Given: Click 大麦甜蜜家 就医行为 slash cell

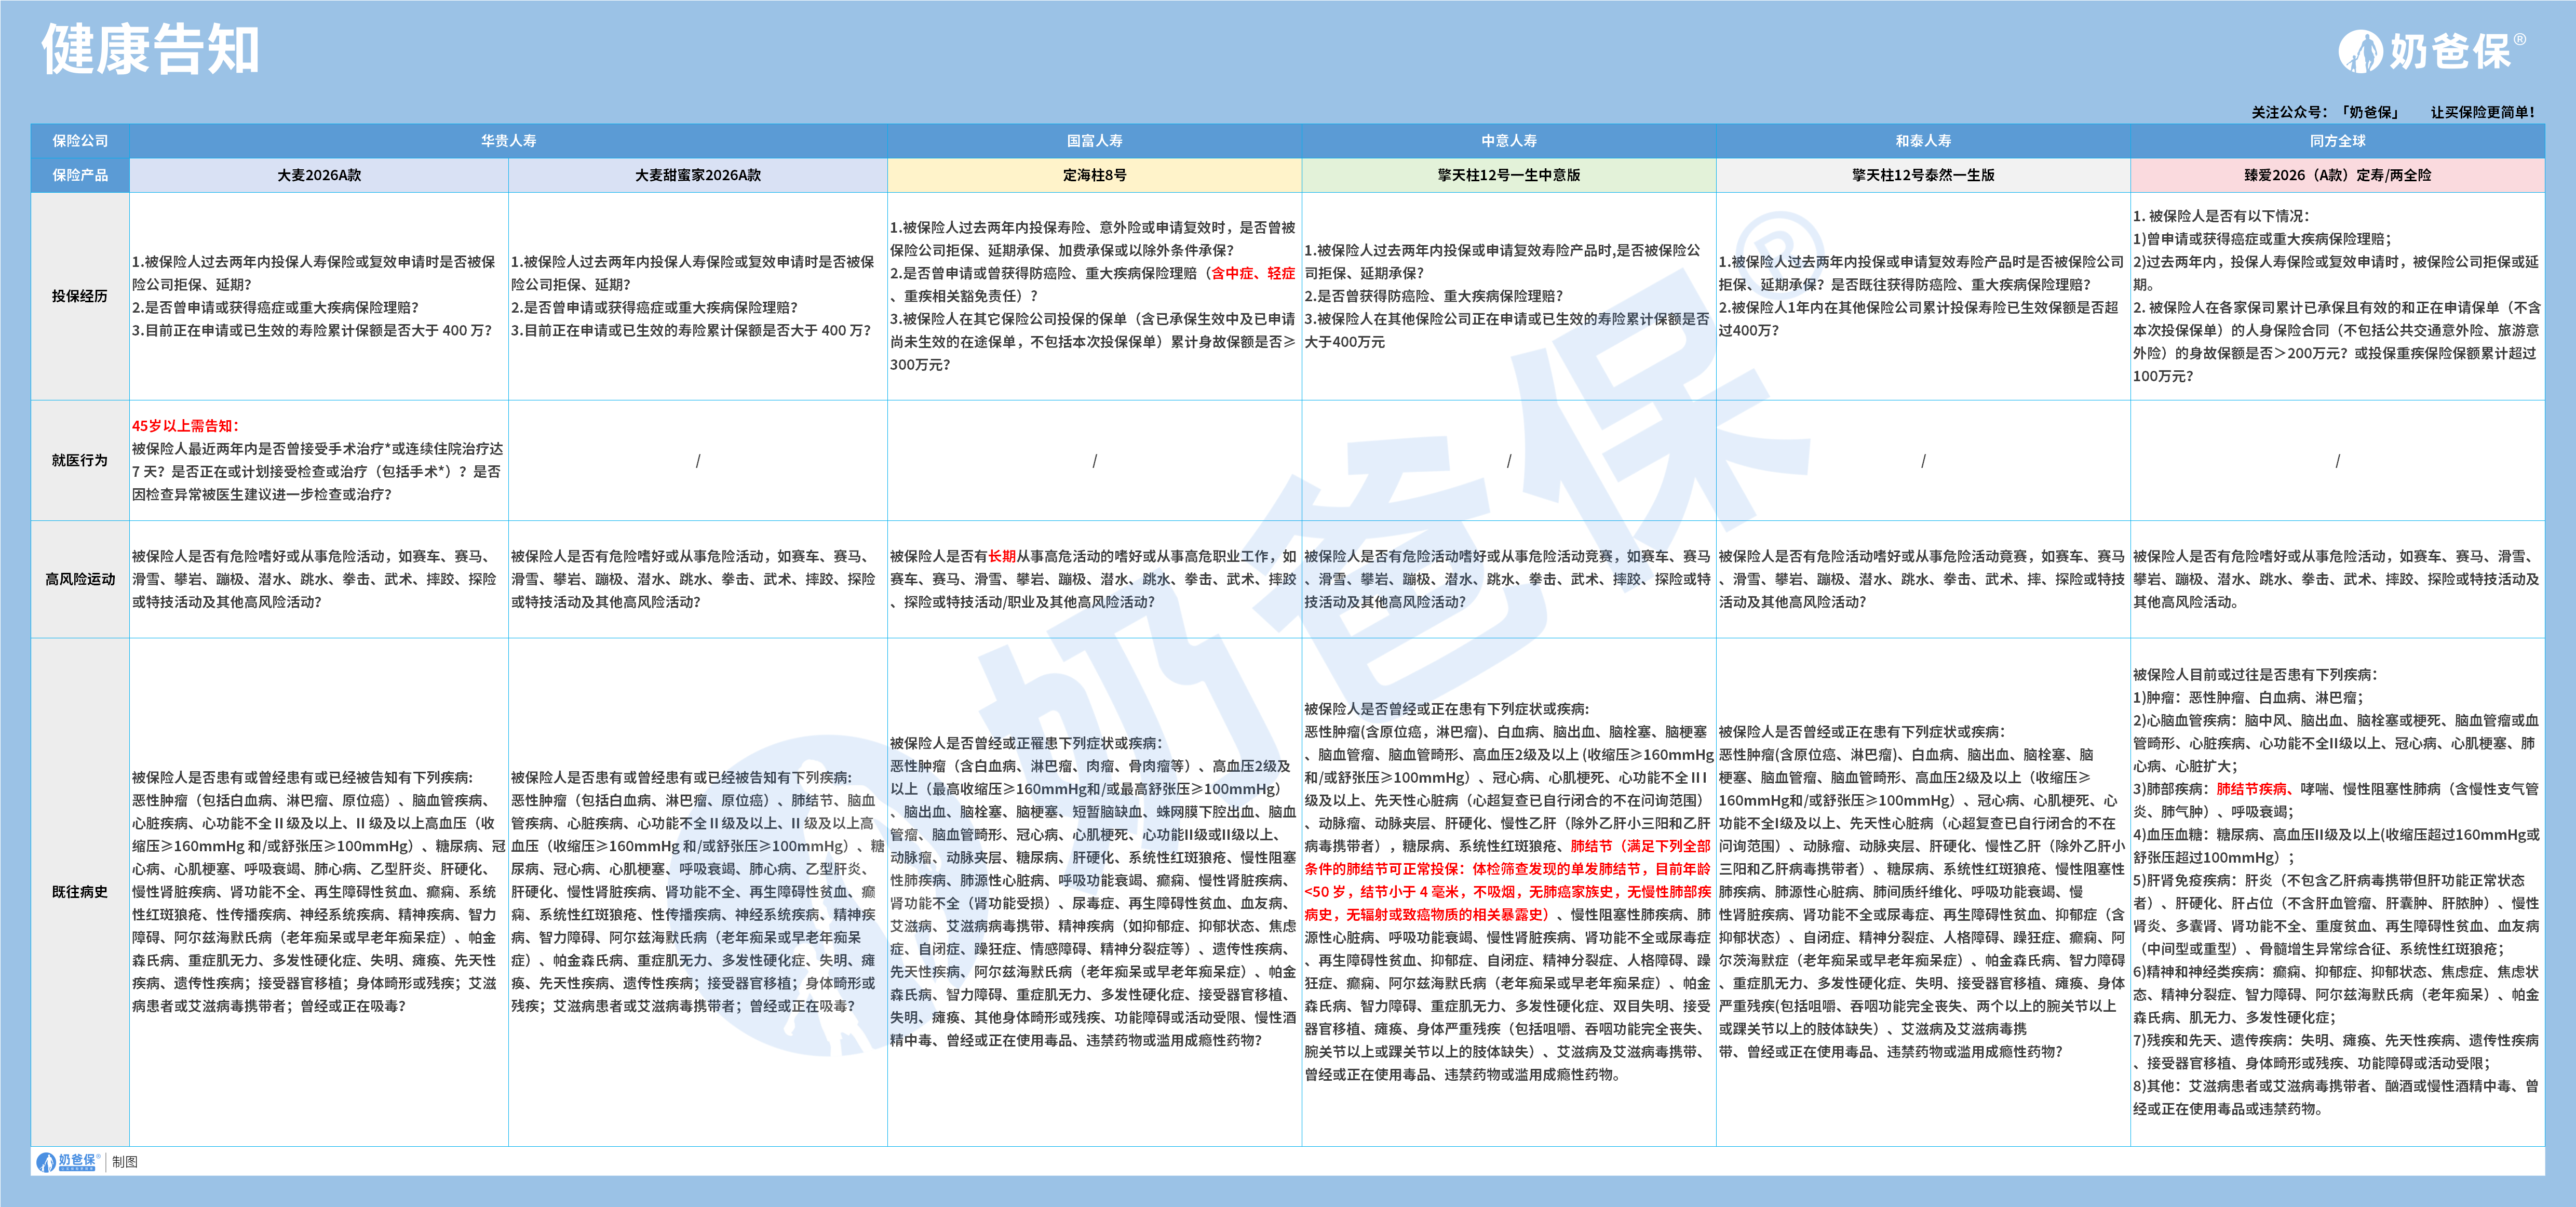Looking at the screenshot, I should point(698,460).
